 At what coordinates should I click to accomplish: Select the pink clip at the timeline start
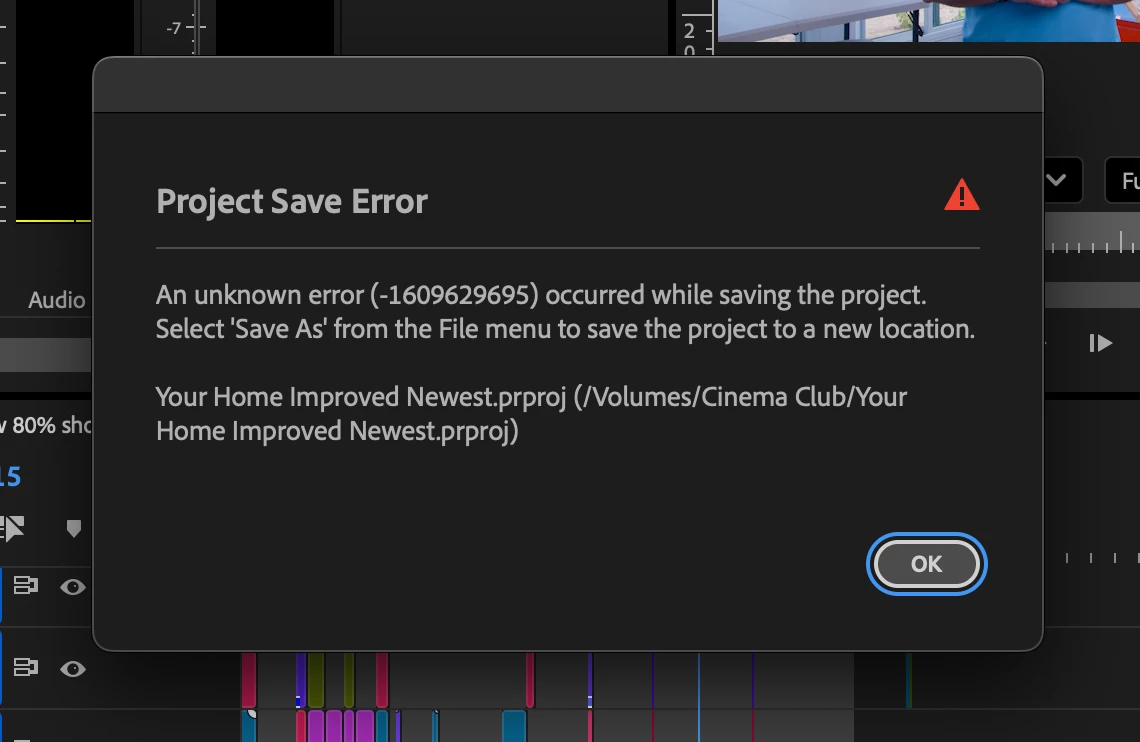249,680
